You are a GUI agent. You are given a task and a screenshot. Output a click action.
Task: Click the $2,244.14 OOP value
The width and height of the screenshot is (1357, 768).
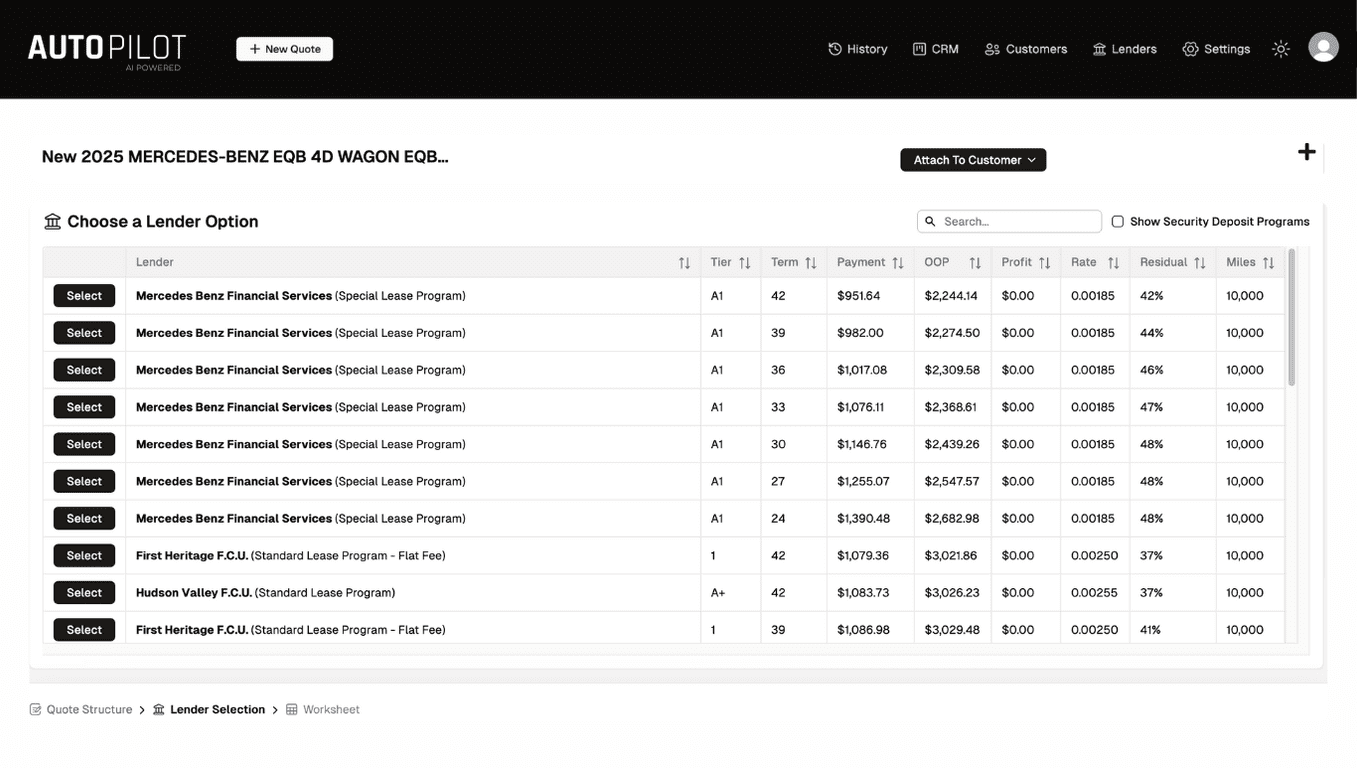951,296
